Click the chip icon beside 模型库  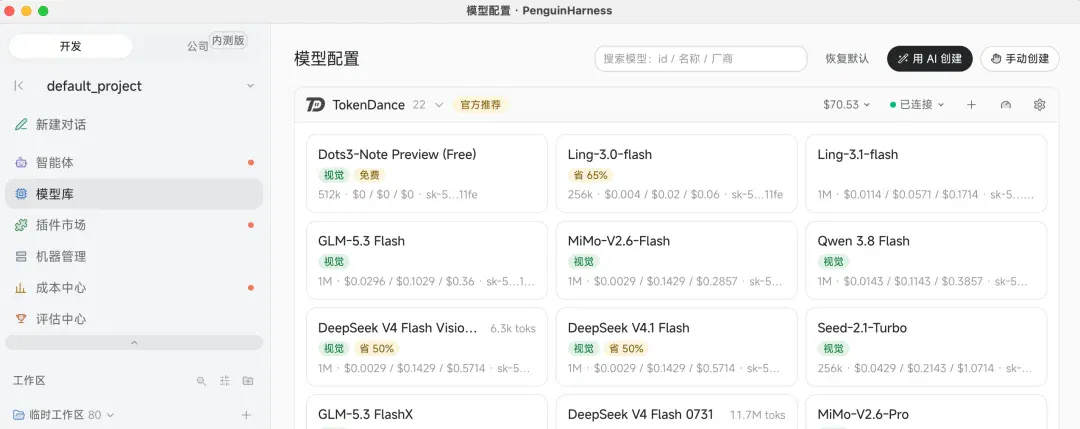[21, 194]
